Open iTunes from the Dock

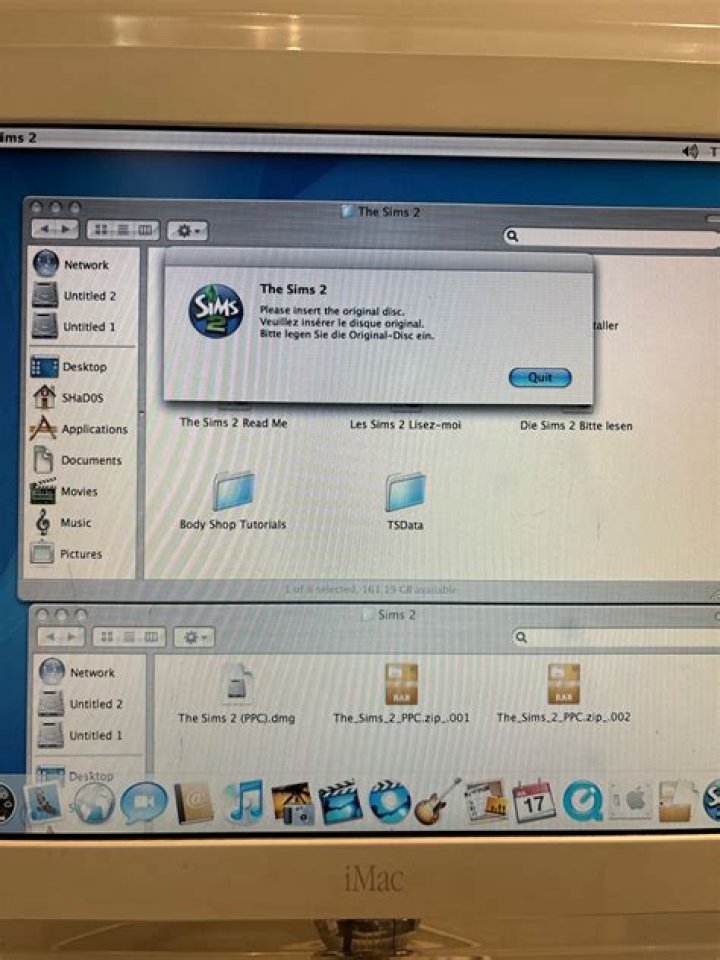[x=243, y=802]
